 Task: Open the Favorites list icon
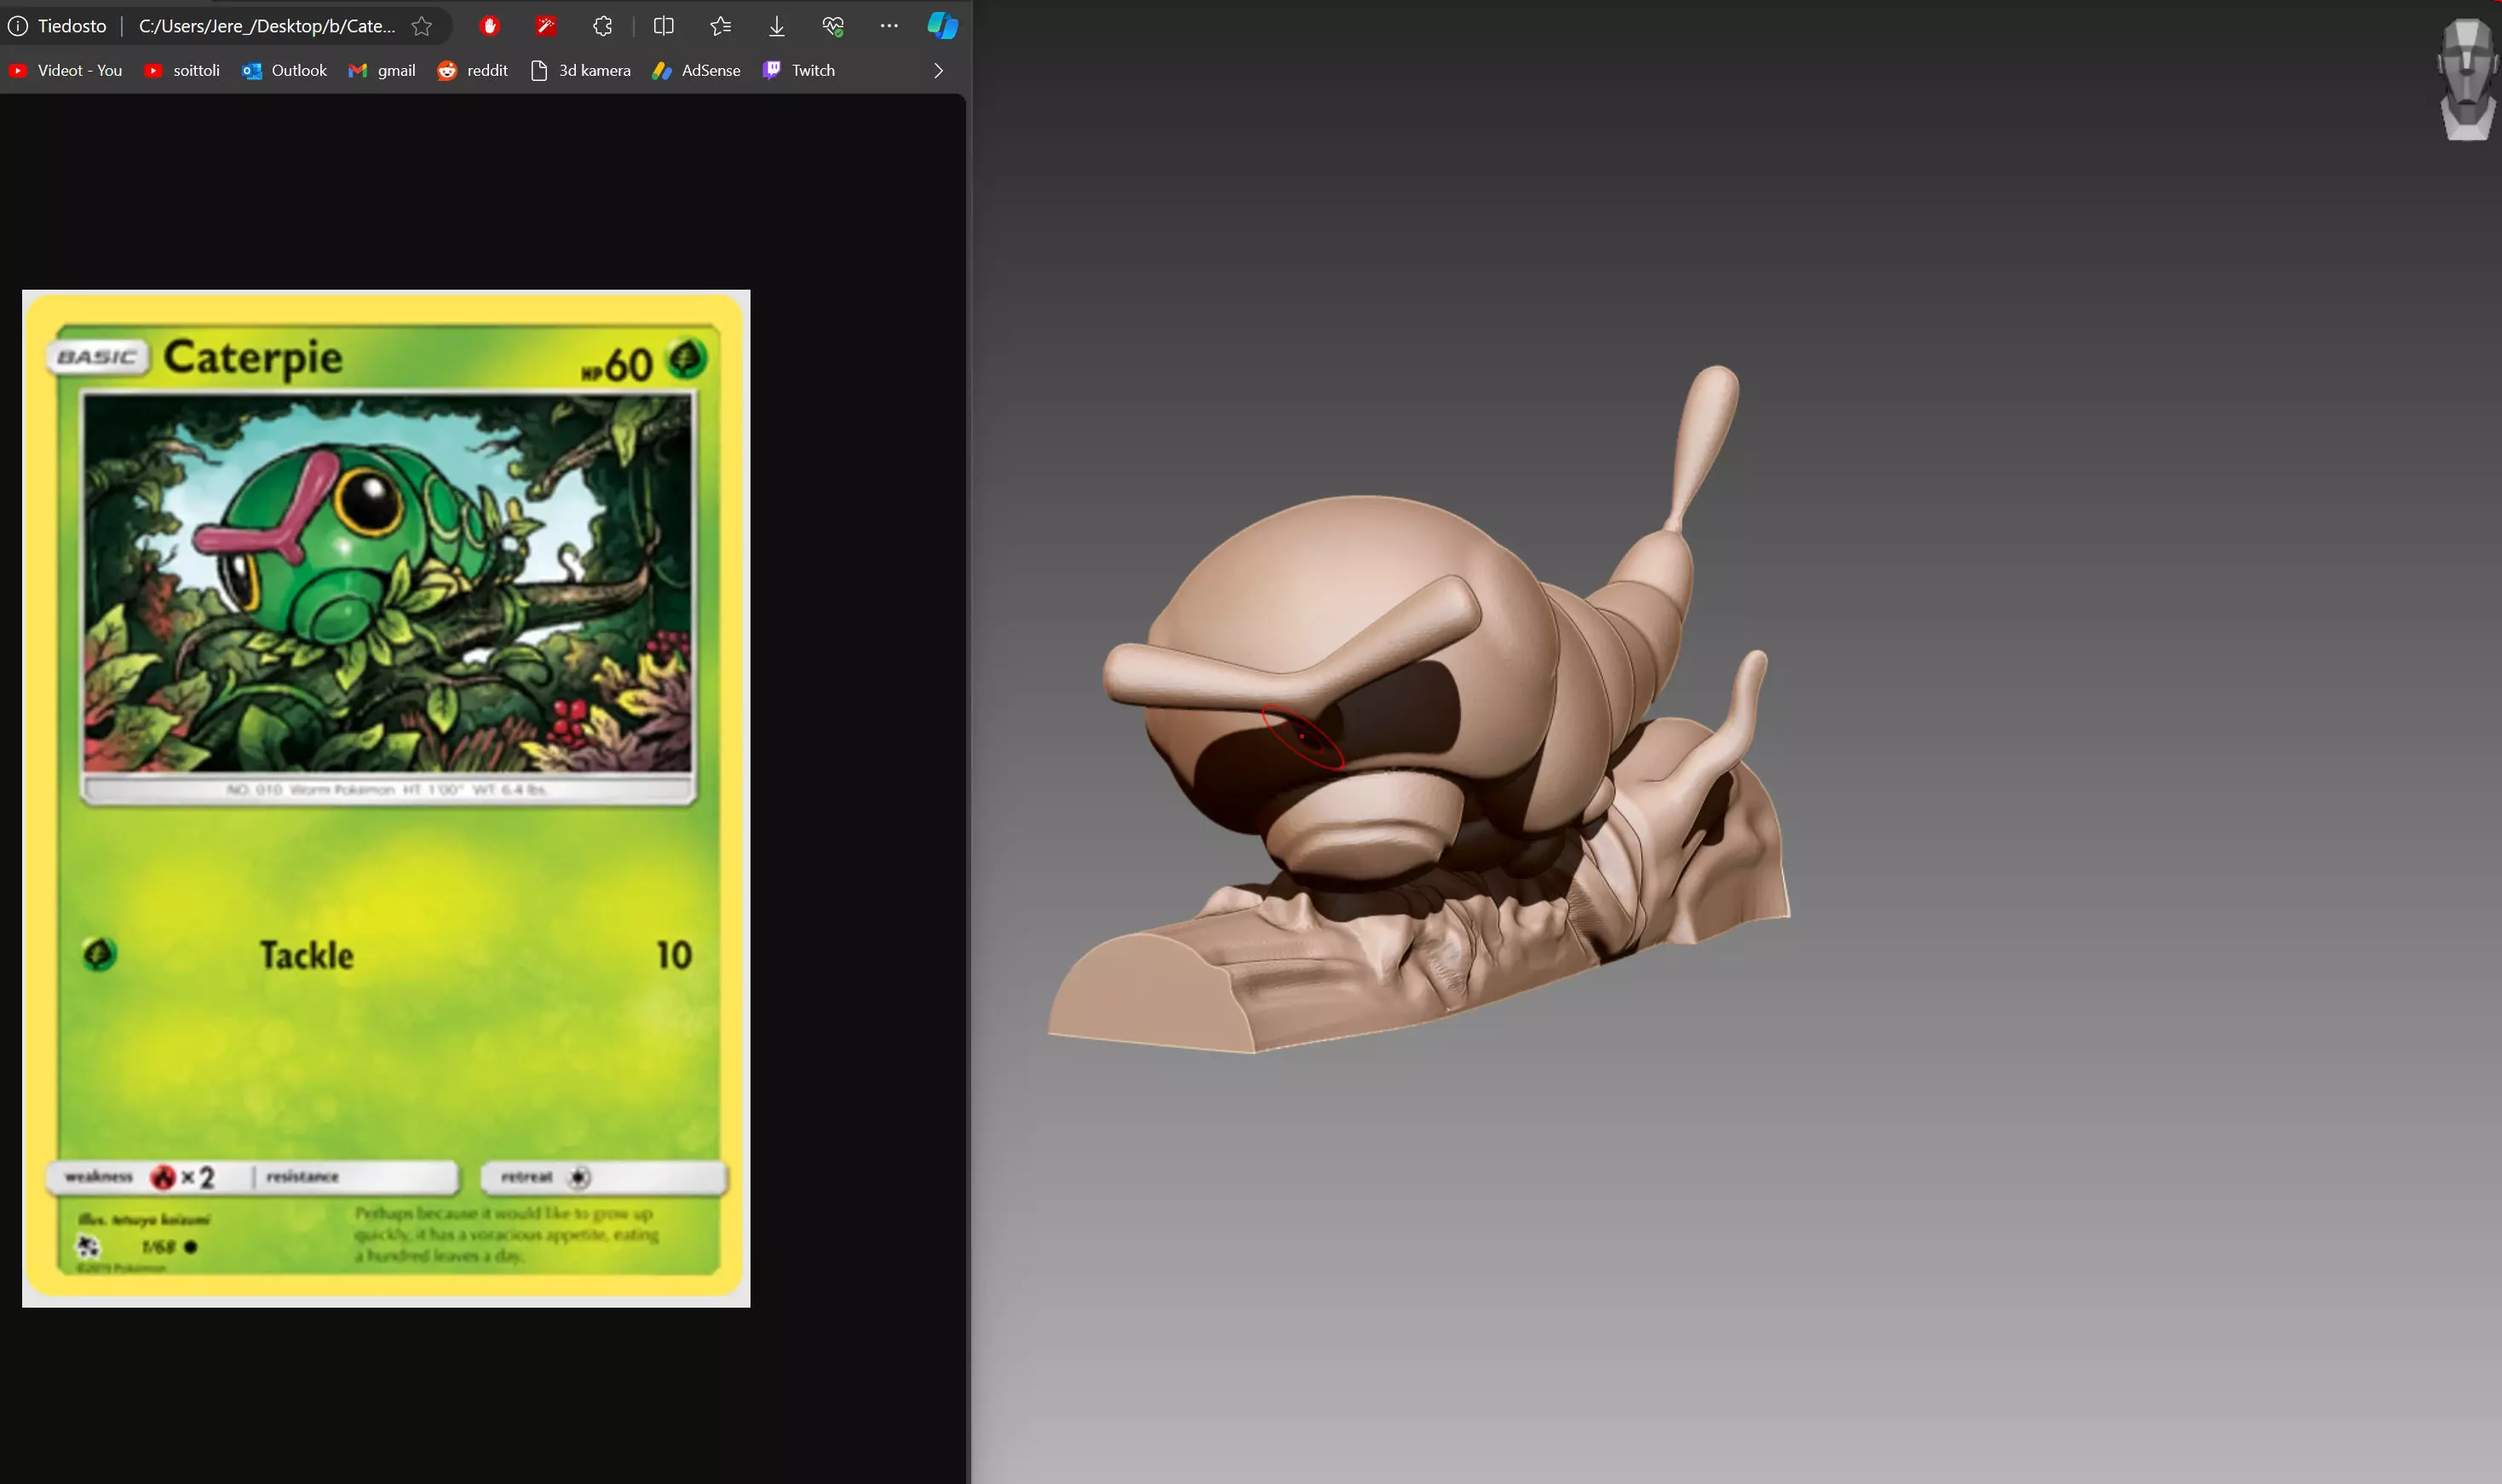click(720, 26)
